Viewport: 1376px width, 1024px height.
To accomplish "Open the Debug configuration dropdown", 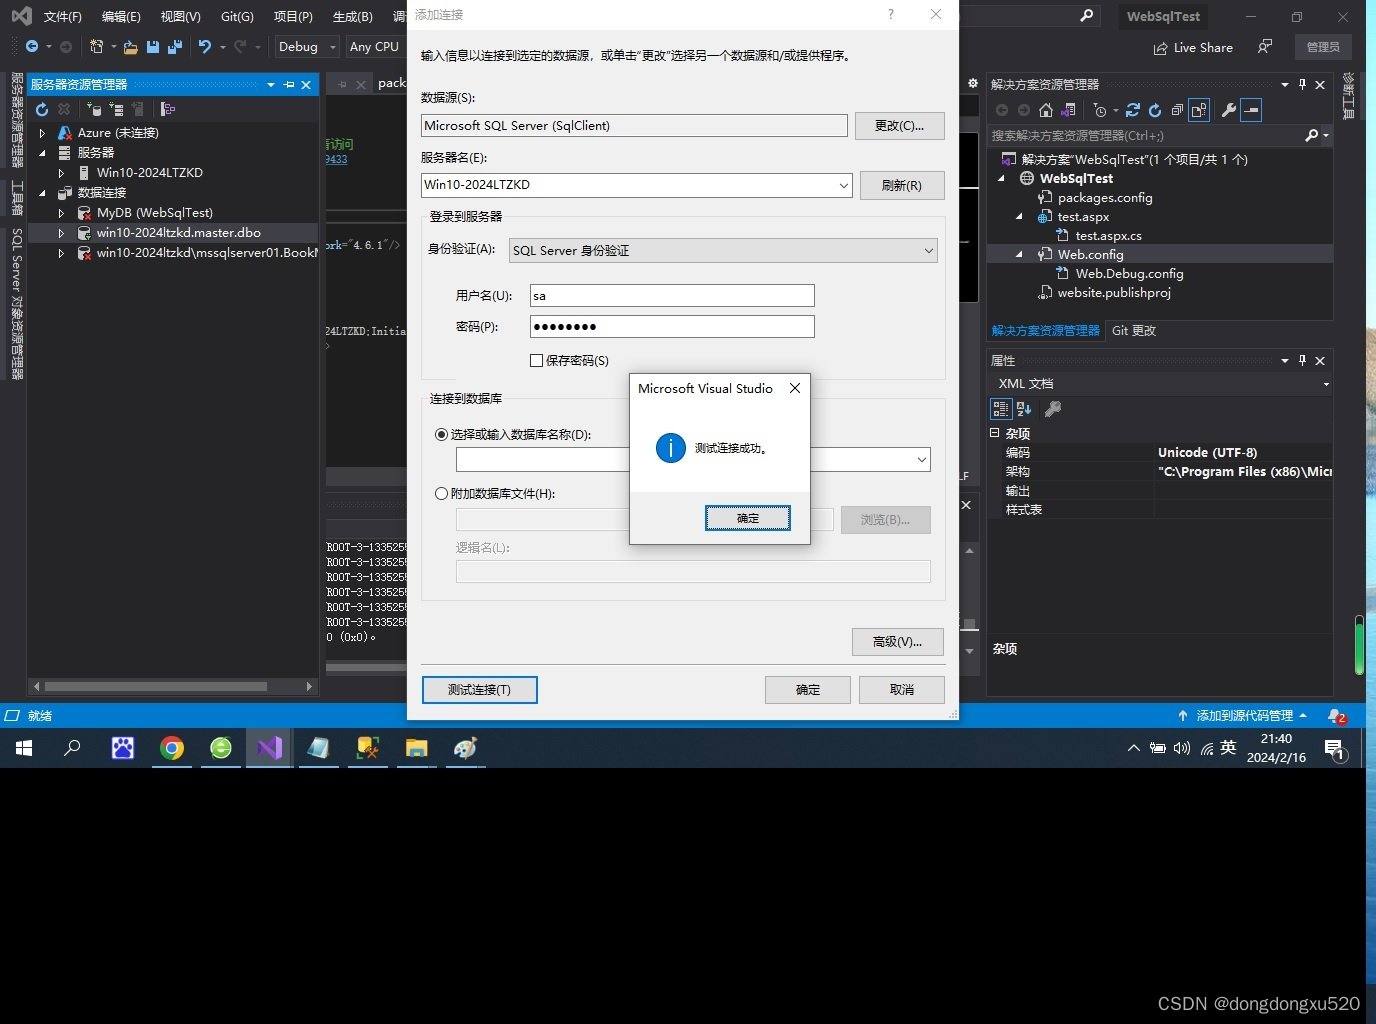I will coord(307,47).
